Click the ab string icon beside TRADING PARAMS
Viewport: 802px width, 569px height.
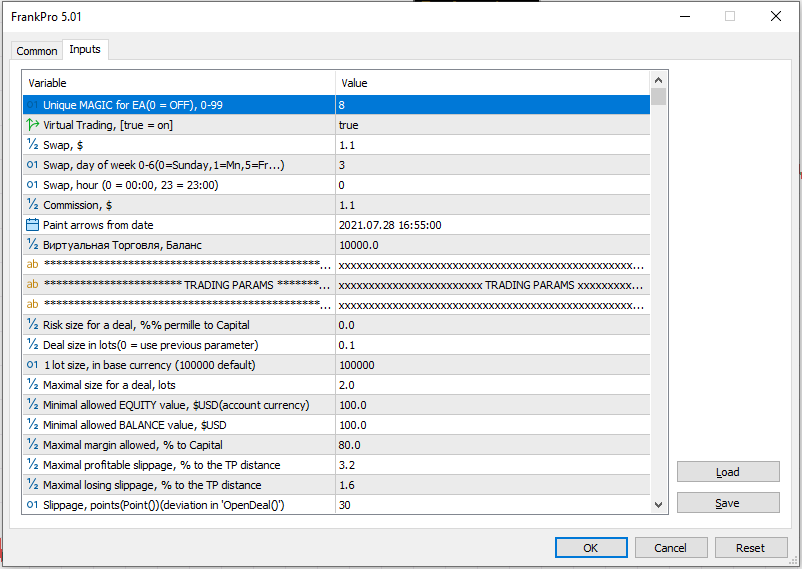(32, 285)
